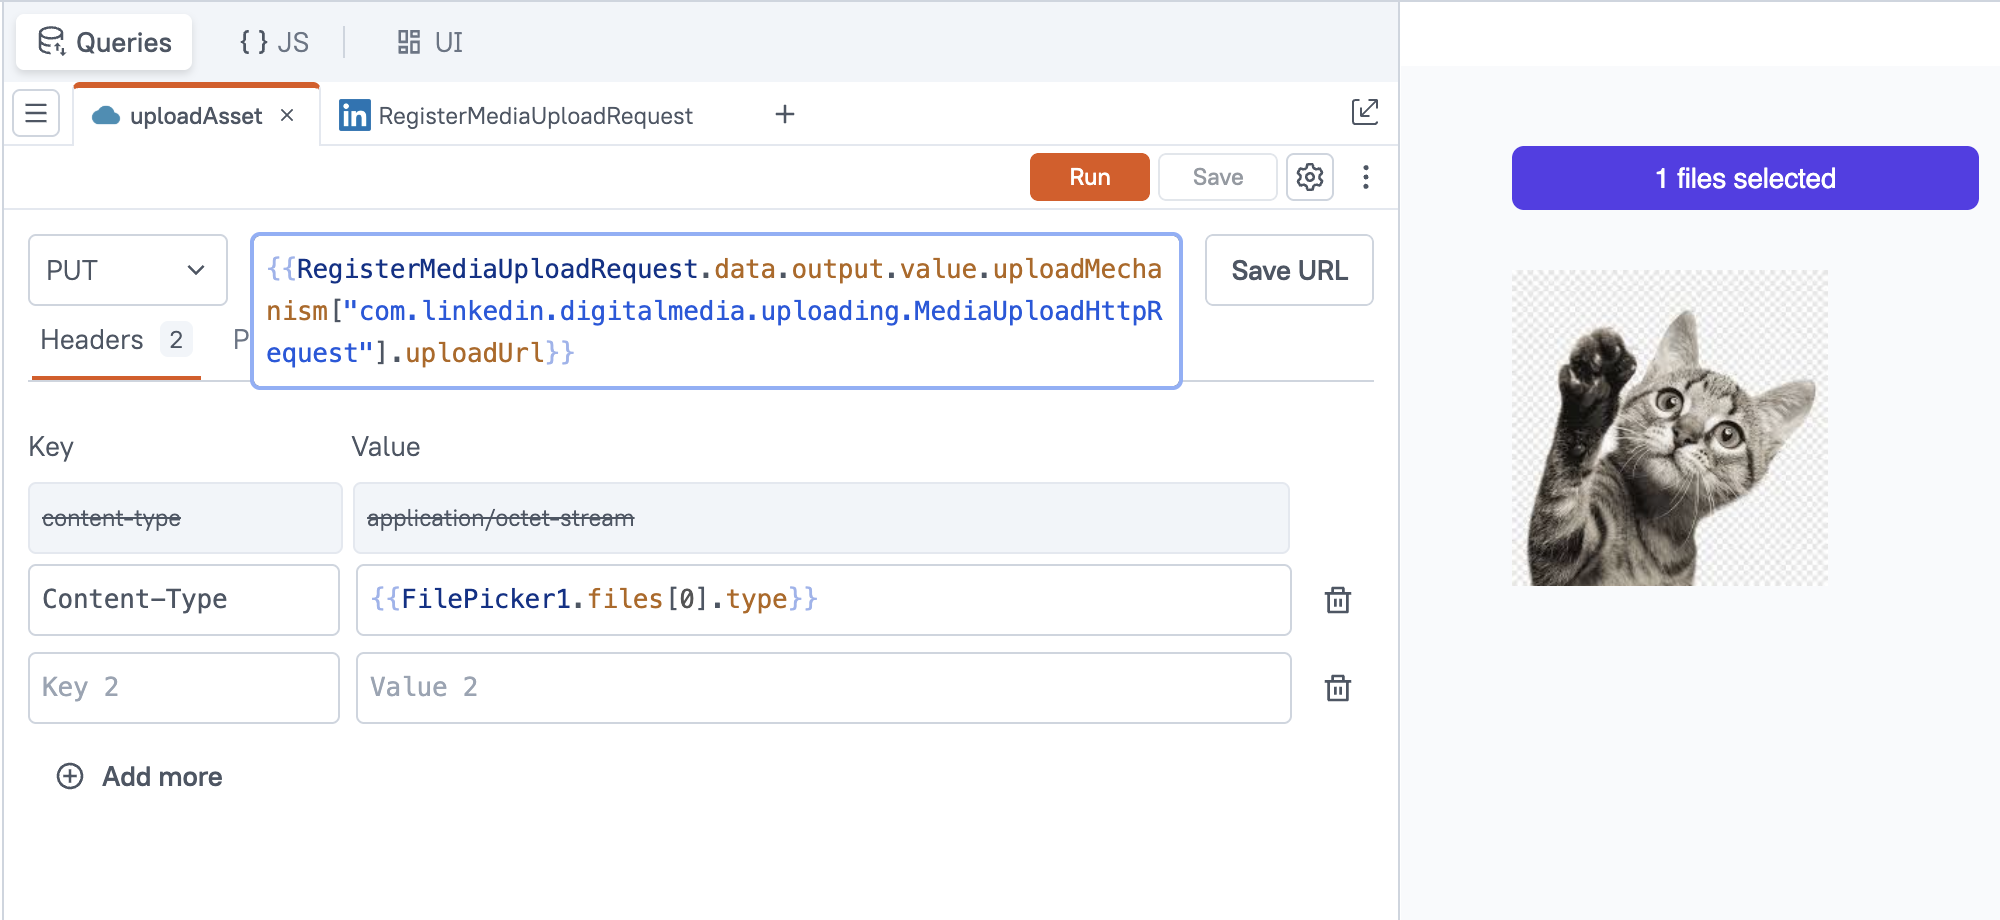
Task: Remove the Key 2 row using its trash icon
Action: 1338,688
